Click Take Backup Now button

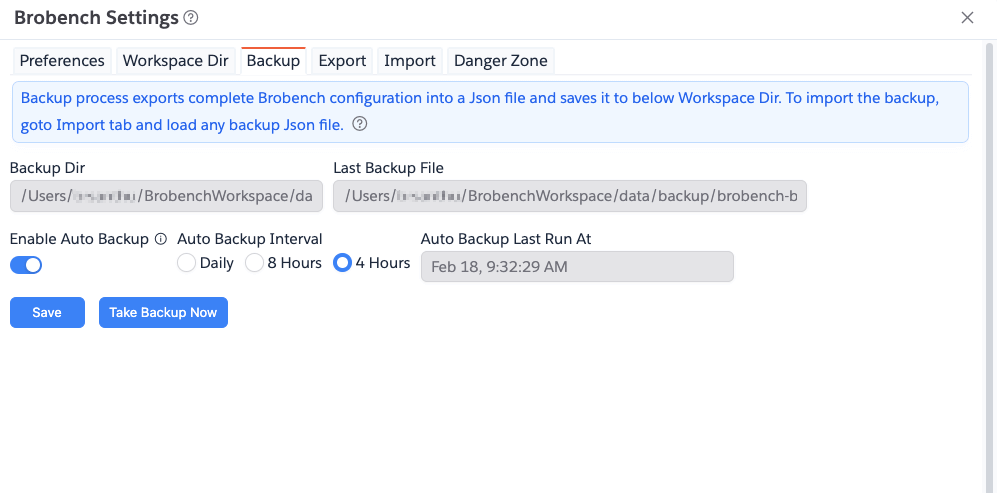[163, 312]
